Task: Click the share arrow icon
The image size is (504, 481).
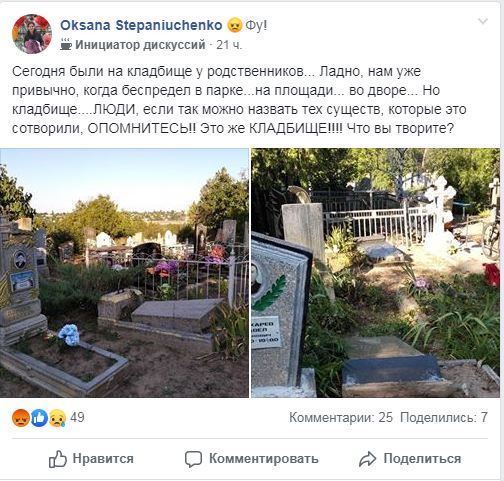Action: [x=367, y=459]
